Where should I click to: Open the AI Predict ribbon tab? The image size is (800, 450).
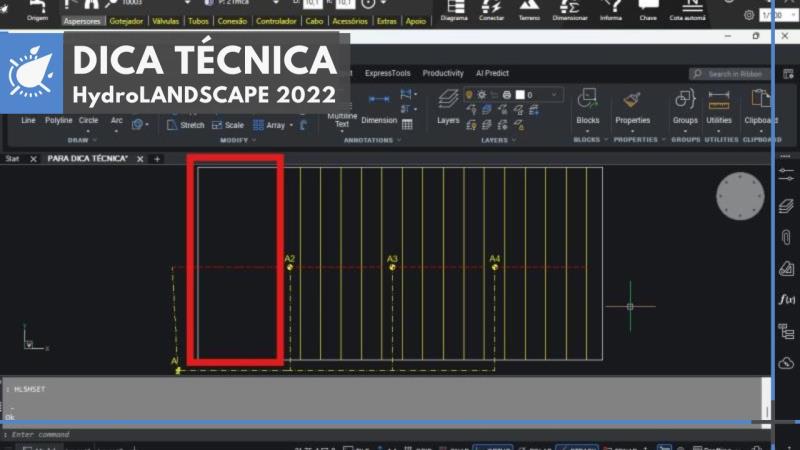click(x=492, y=73)
